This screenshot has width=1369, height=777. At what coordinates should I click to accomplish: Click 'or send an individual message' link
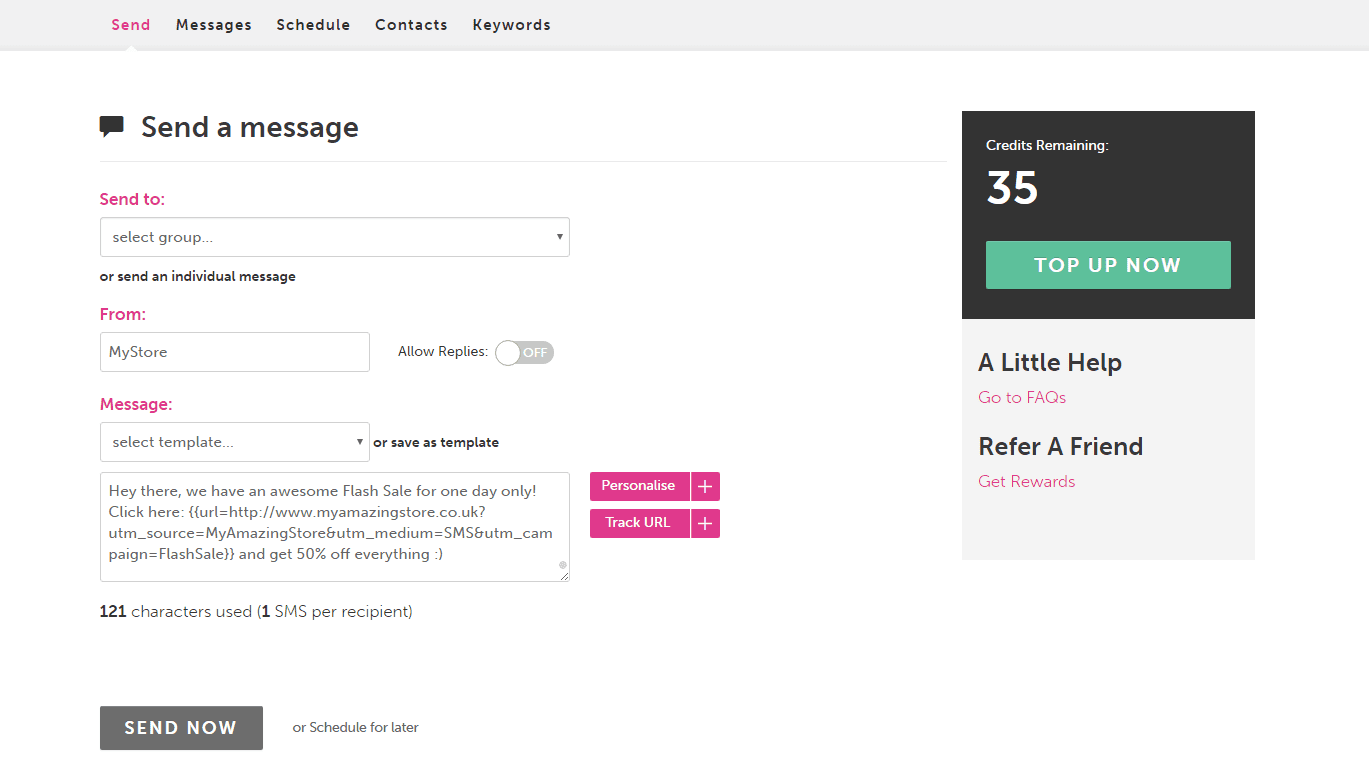(x=198, y=277)
